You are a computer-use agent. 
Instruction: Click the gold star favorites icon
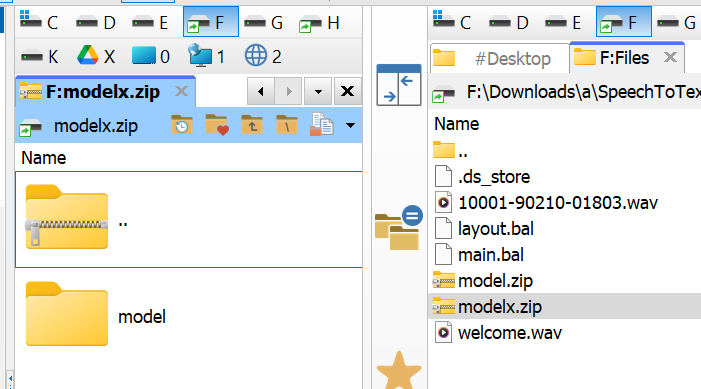tap(399, 370)
